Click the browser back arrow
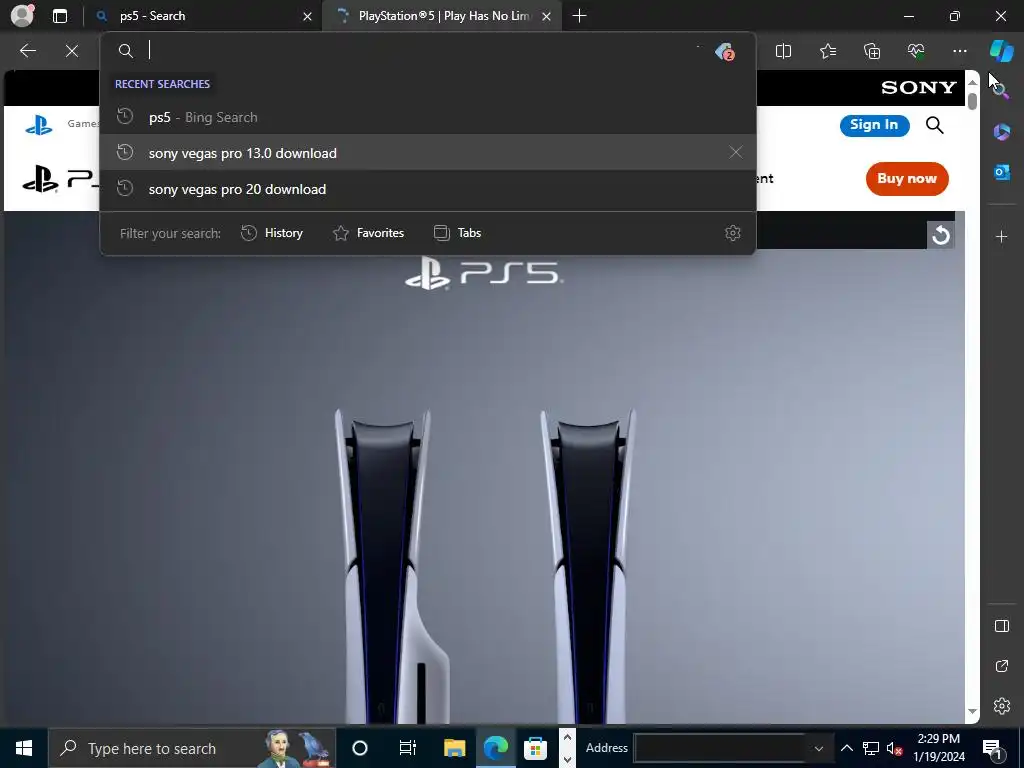The height and width of the screenshot is (768, 1024). [28, 51]
